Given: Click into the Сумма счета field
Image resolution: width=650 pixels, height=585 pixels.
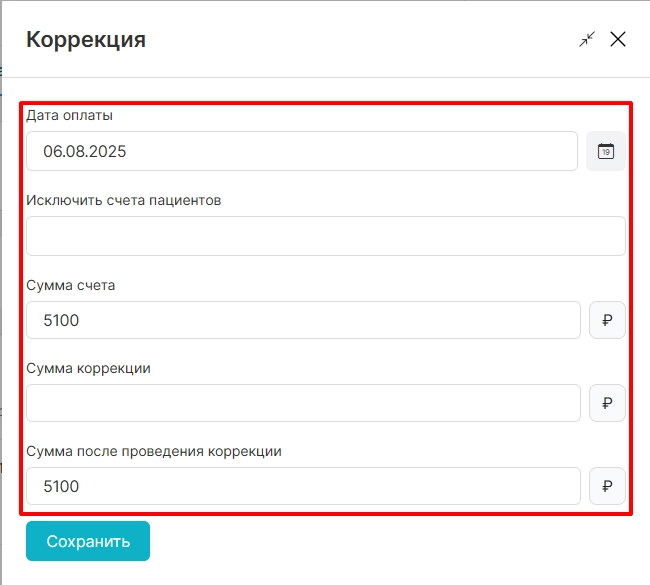Looking at the screenshot, I should (303, 321).
